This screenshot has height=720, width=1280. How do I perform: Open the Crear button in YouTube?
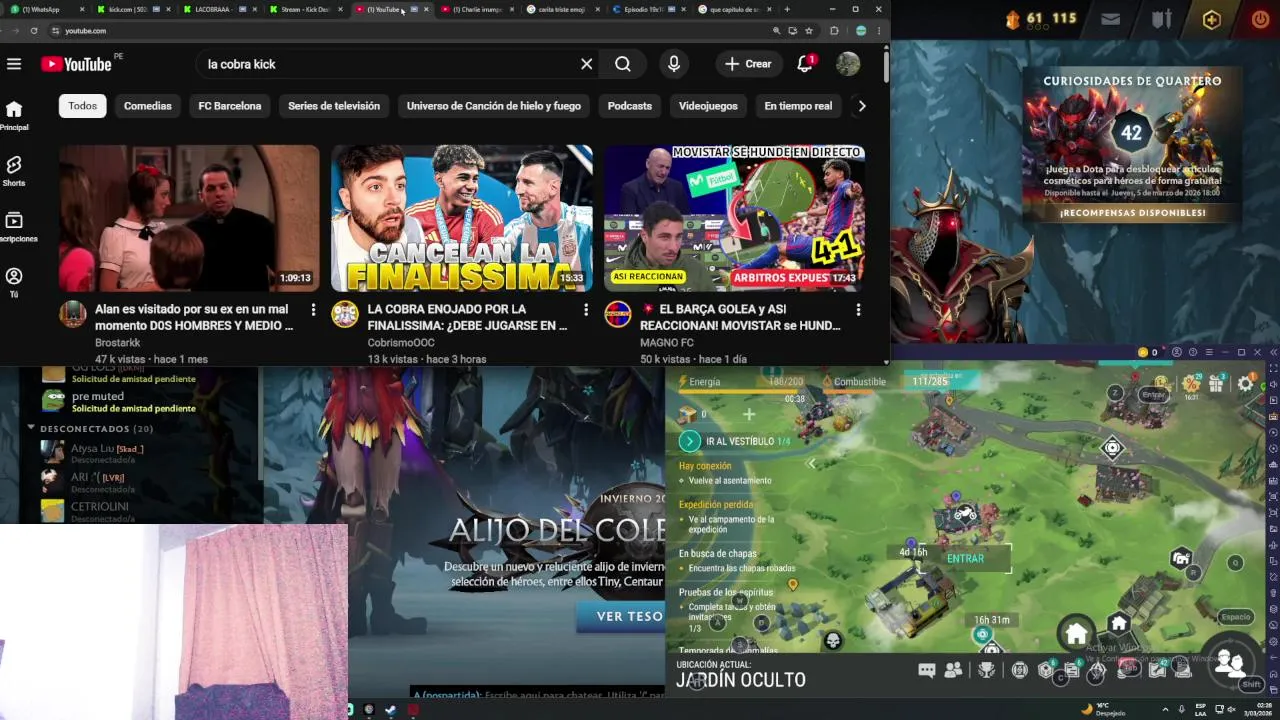tap(749, 64)
